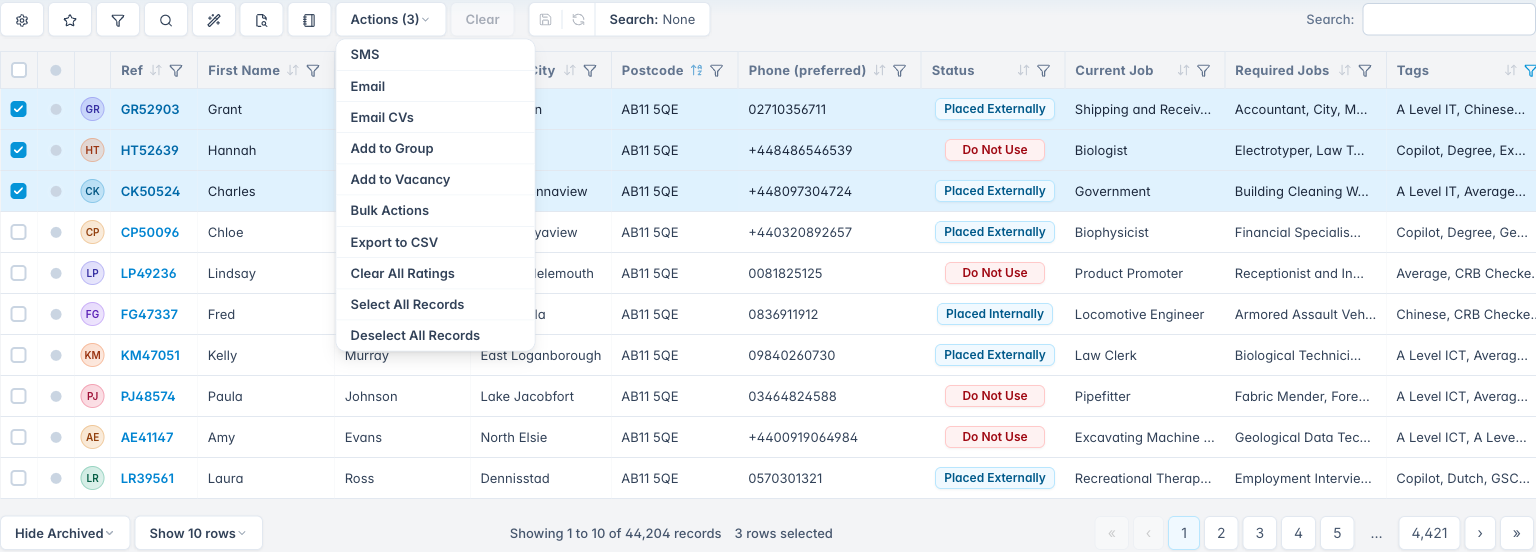
Task: Filter the Status column
Action: click(1043, 71)
